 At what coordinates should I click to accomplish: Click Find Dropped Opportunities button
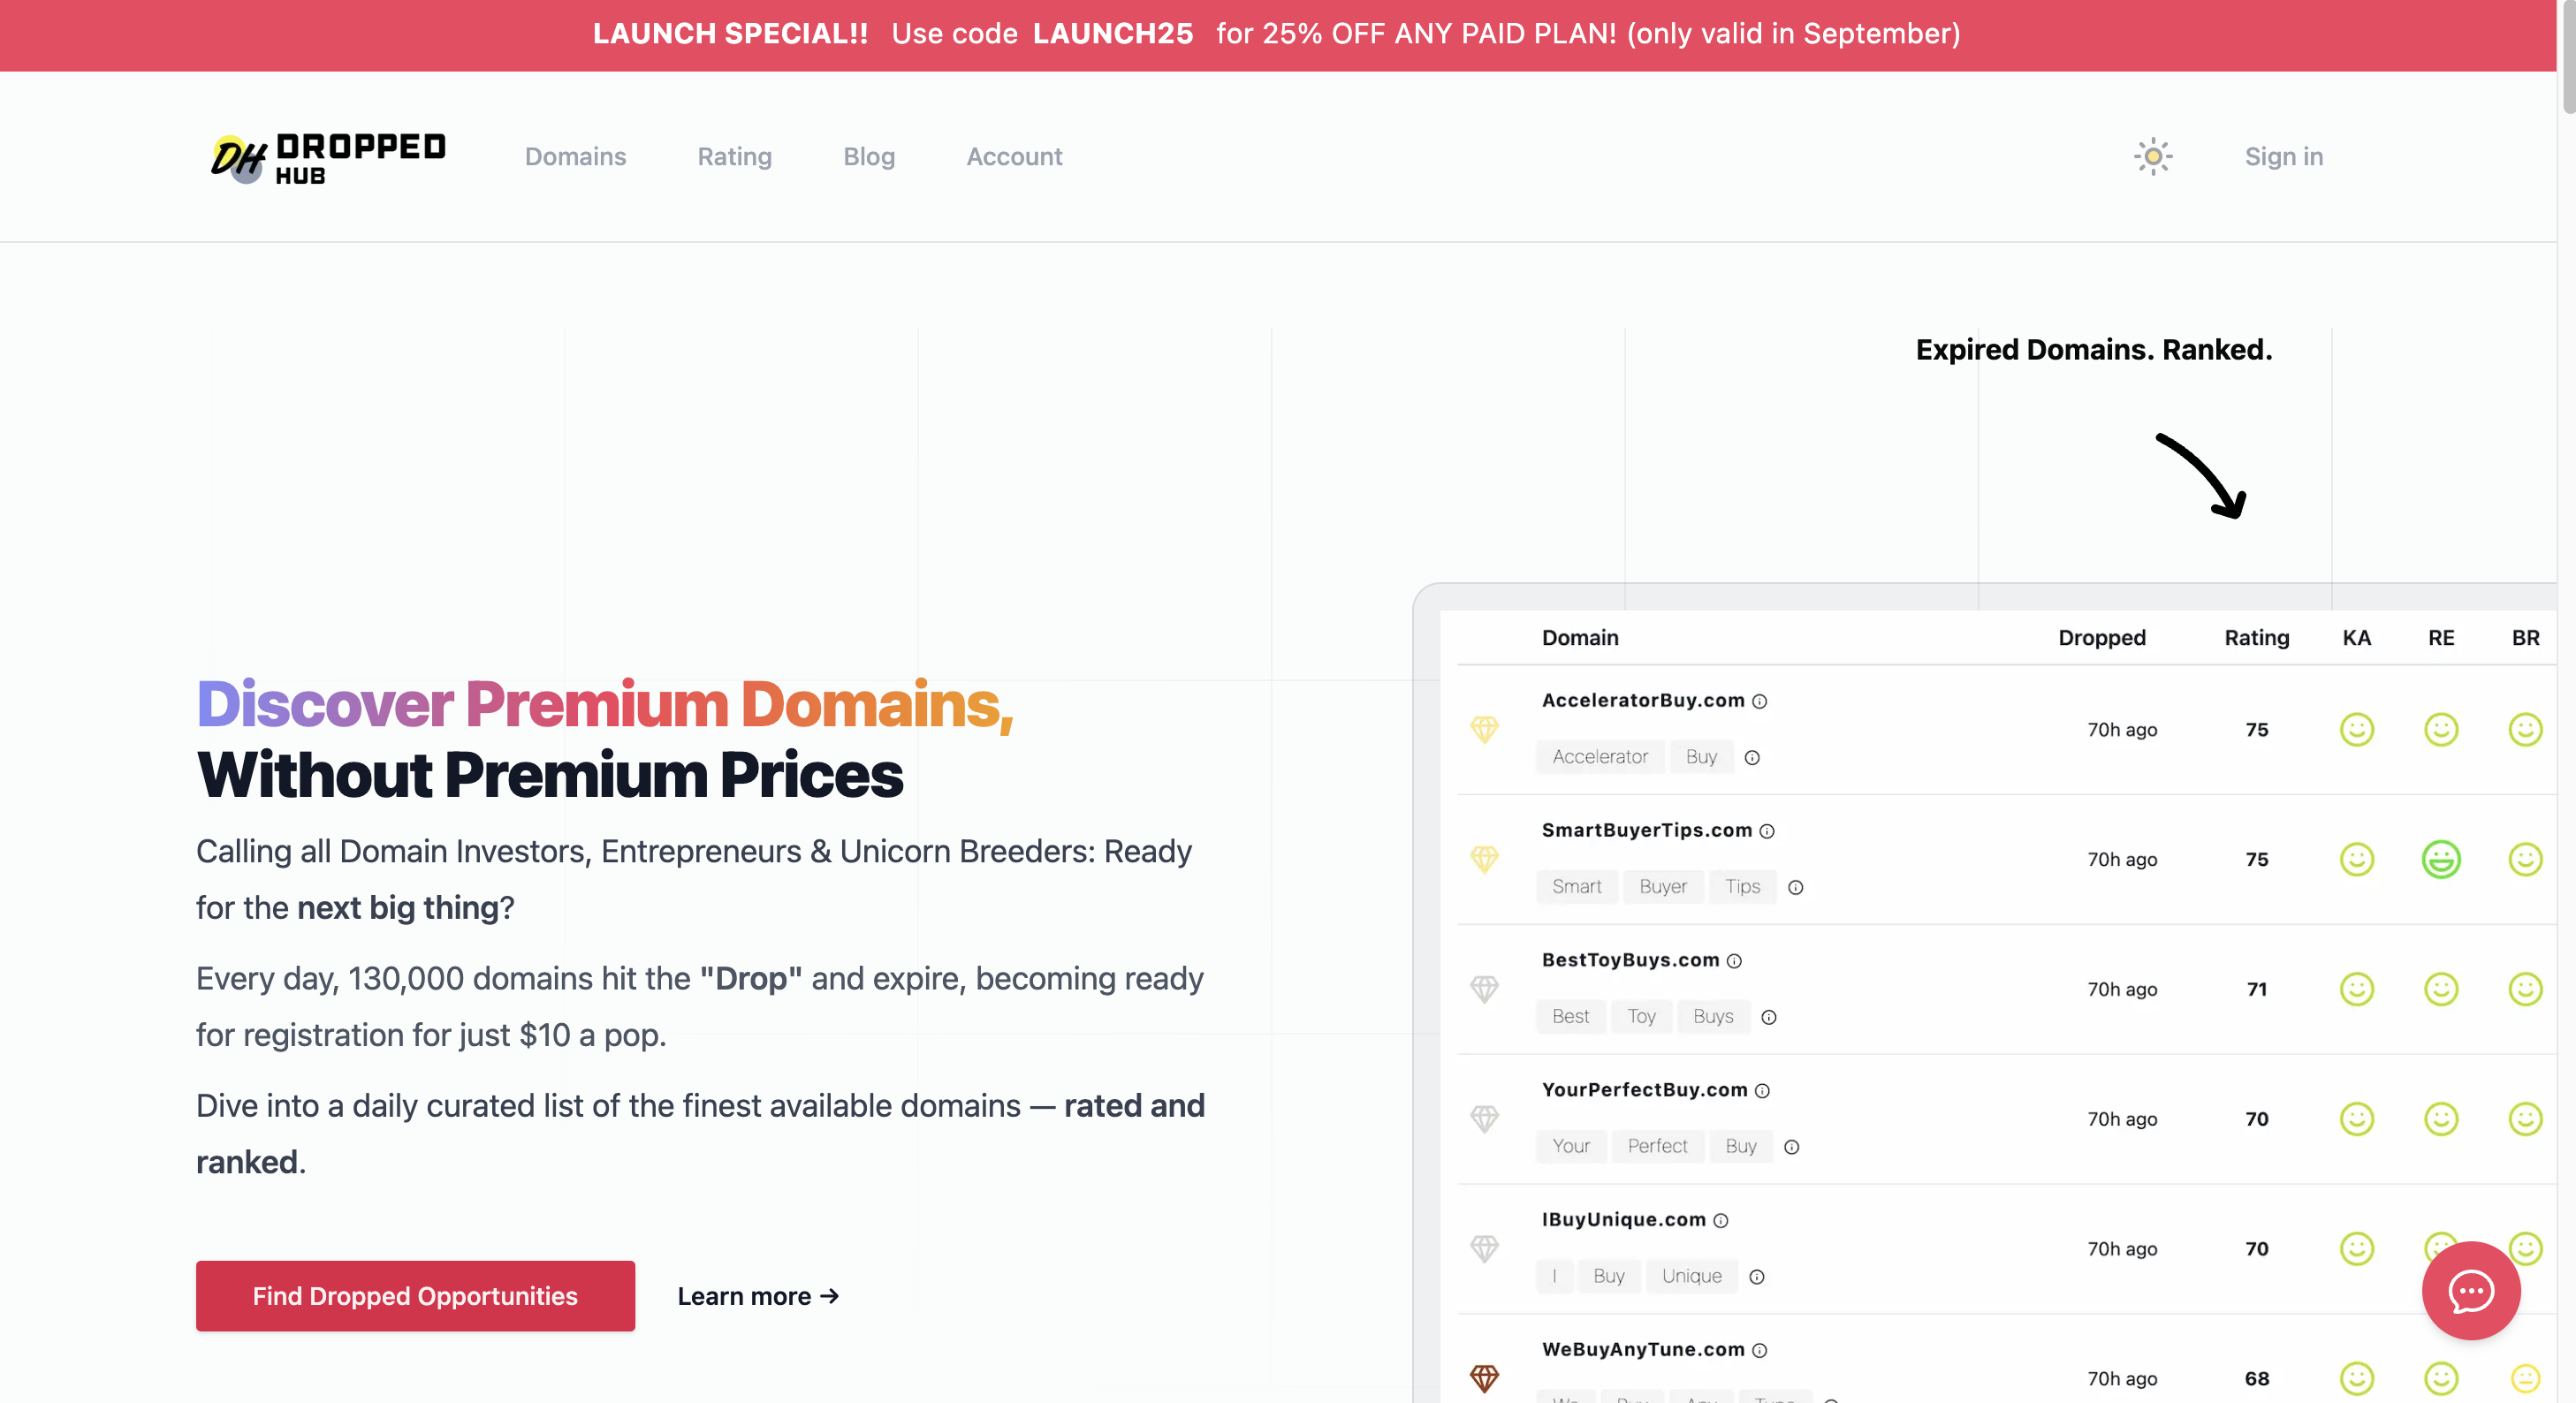tap(415, 1296)
